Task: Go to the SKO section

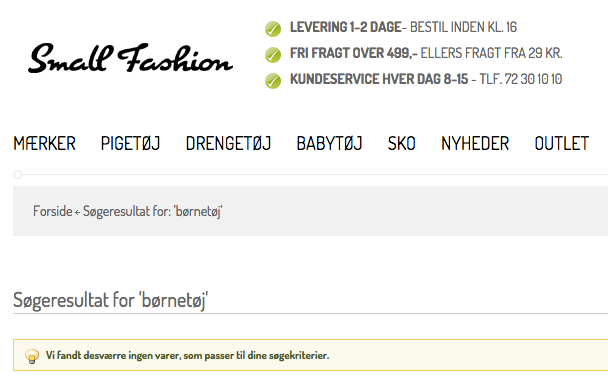Action: (x=402, y=144)
